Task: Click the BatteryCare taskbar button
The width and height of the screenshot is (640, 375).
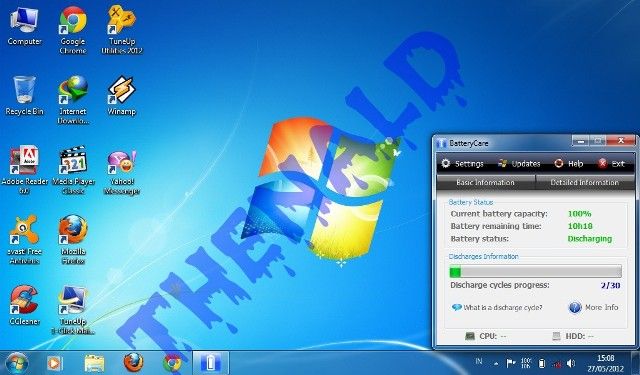Action: pyautogui.click(x=211, y=363)
